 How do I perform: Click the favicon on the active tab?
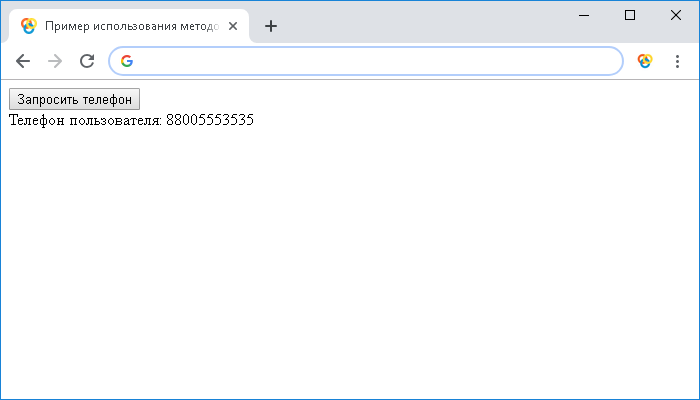click(x=29, y=26)
